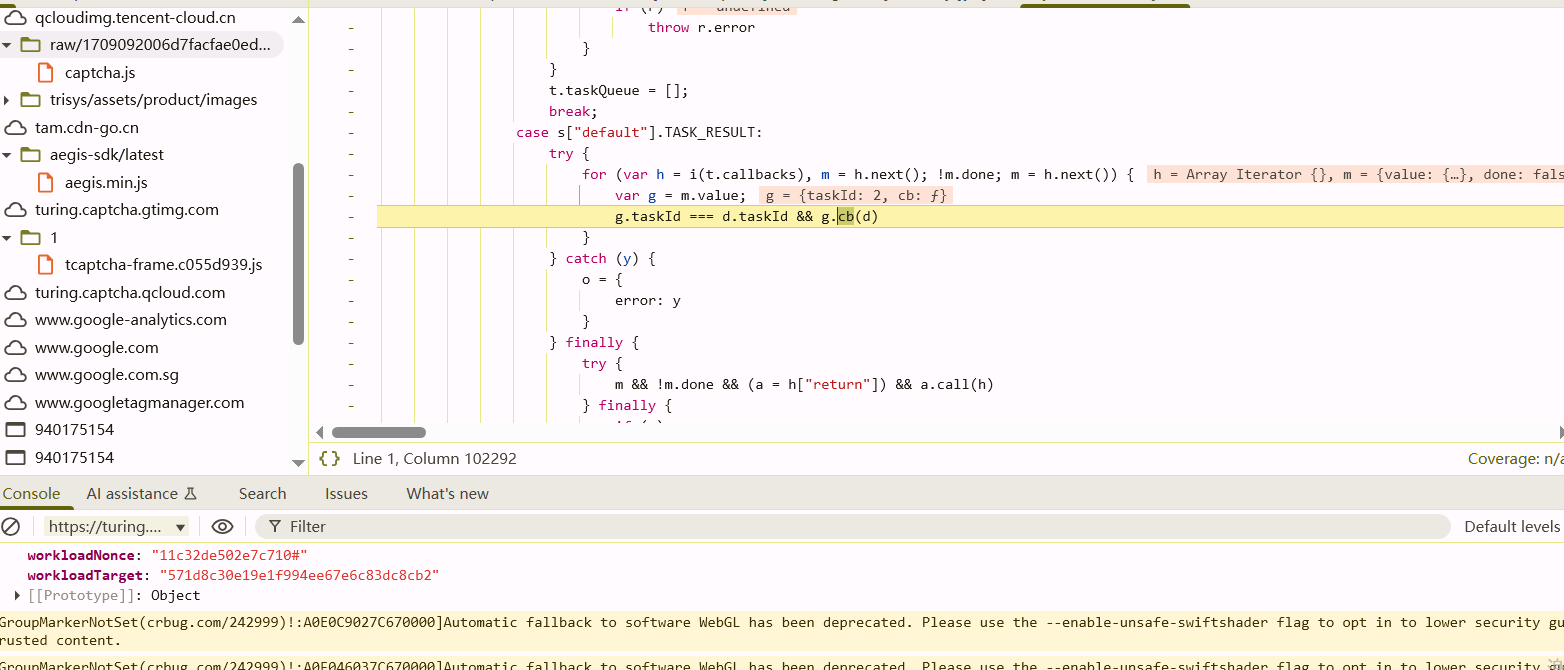Collapse the aegis-sdk/latest folder
This screenshot has width=1564, height=670.
[x=8, y=155]
